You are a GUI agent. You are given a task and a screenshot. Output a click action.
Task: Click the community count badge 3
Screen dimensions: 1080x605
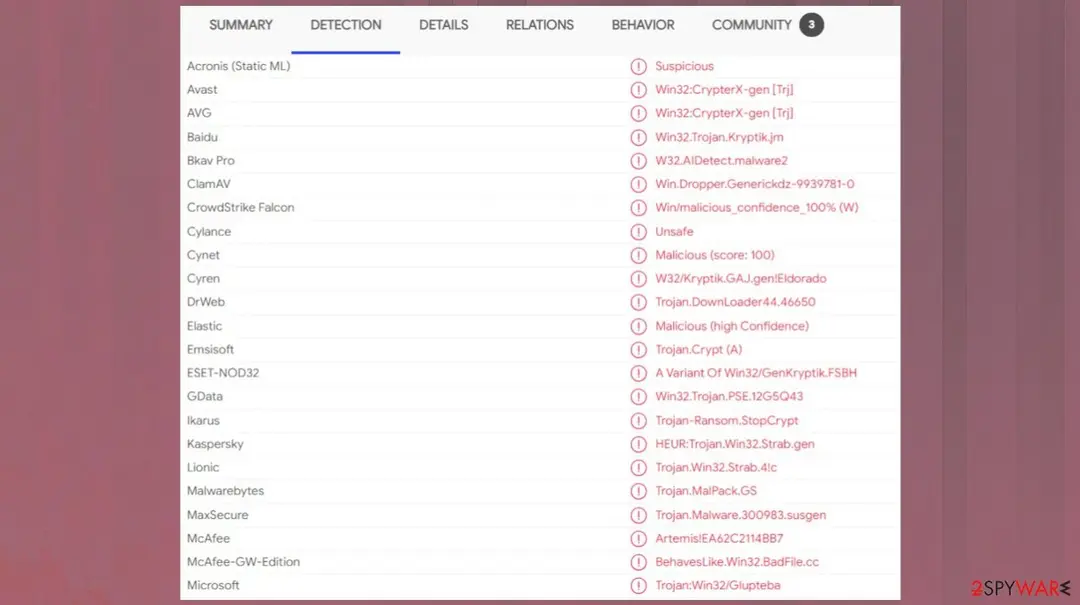coord(811,25)
